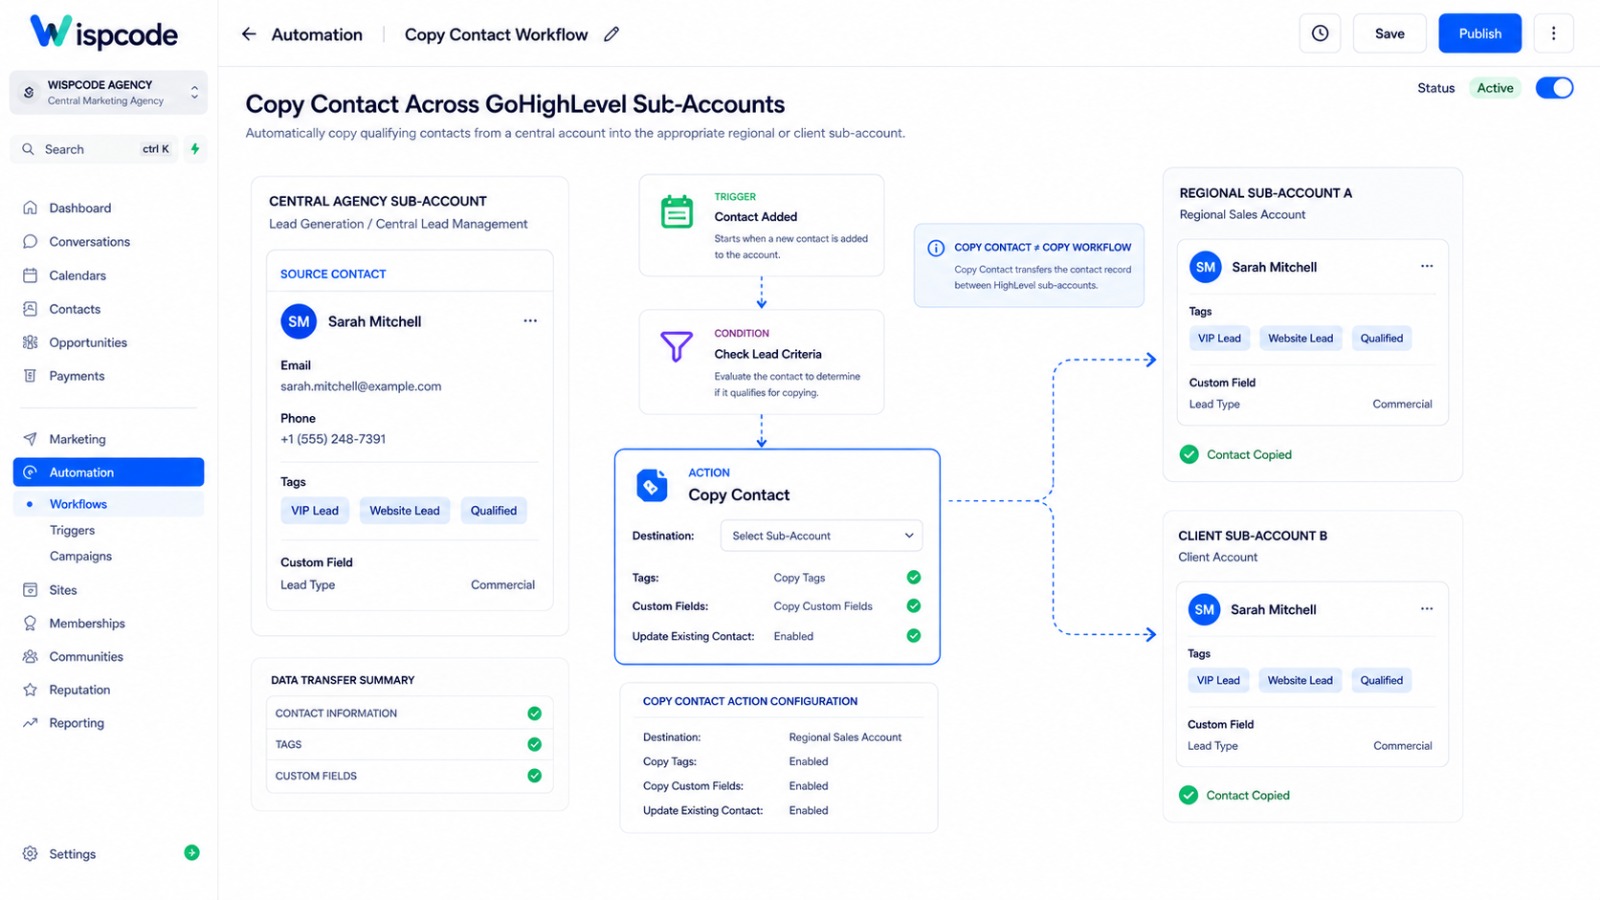Expand the Wispcode Agency account switcher

(108, 92)
